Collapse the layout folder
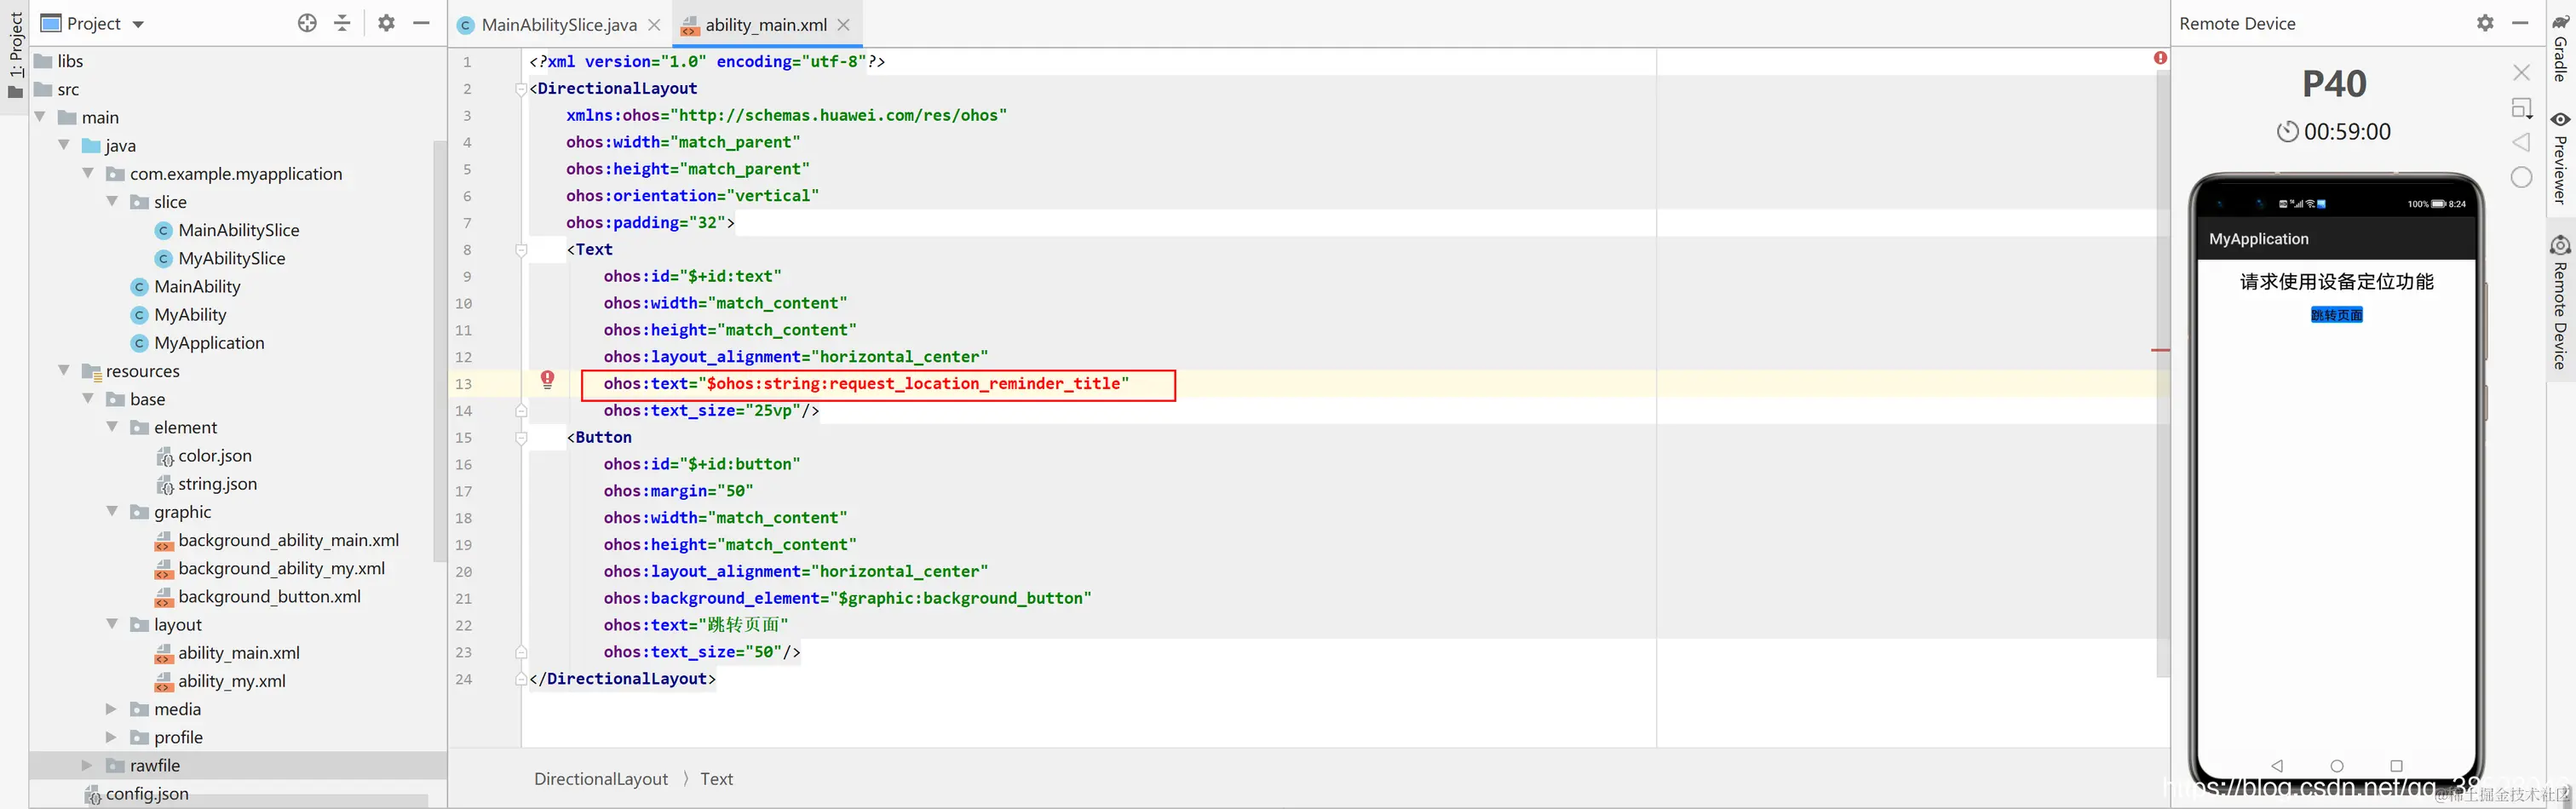2576x809 pixels. 112,624
